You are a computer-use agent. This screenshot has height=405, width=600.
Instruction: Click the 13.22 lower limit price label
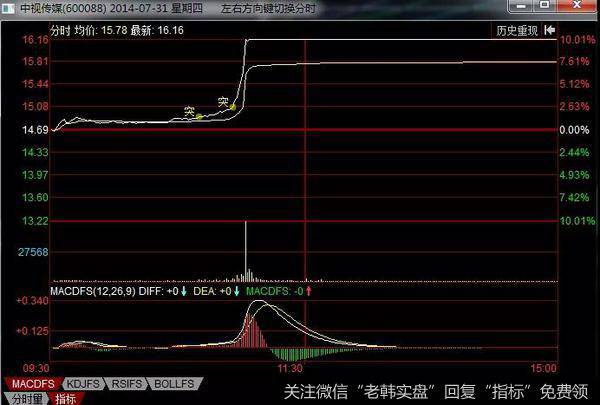coord(36,221)
